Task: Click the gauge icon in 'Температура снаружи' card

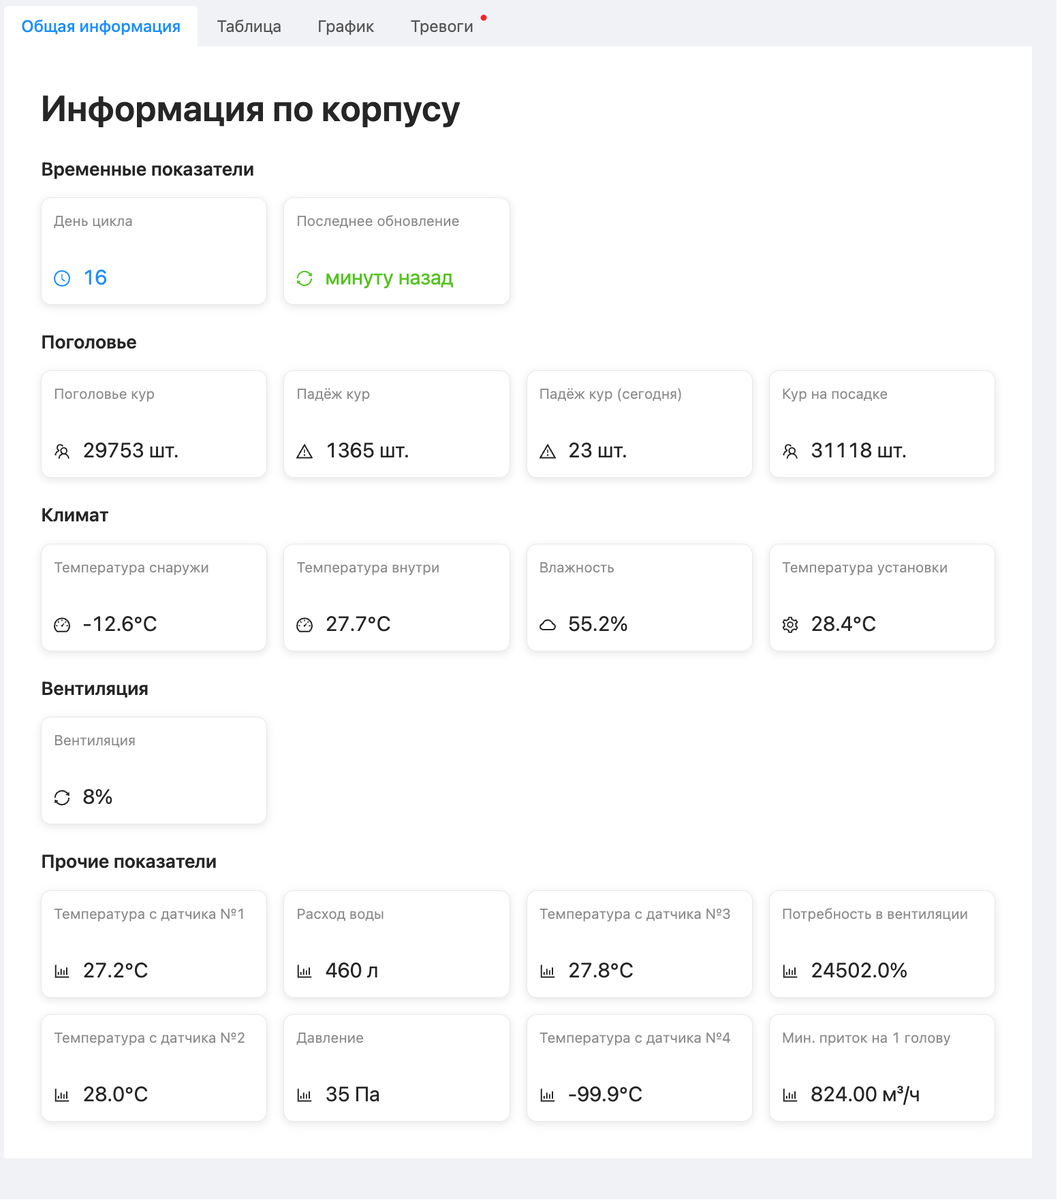Action: 62,625
